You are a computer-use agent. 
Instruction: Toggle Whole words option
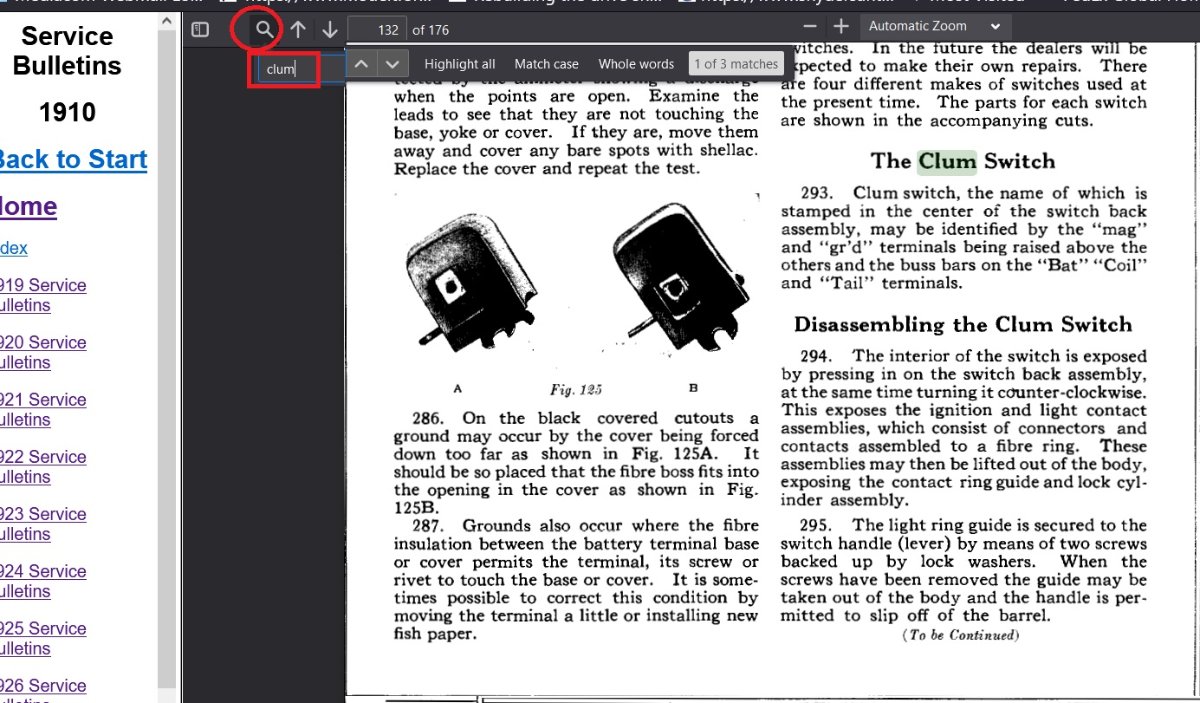(636, 64)
